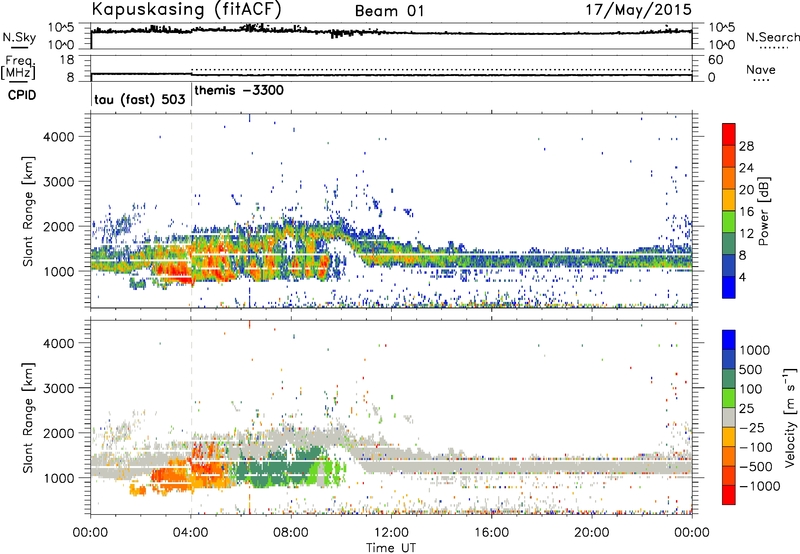Click the dashed 04:00 CPID marker line
Viewport: 800px width, 554px height.
(x=191, y=211)
